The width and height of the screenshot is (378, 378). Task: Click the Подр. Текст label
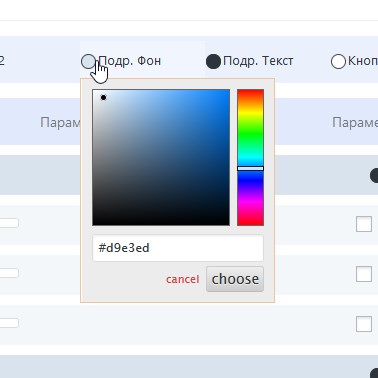click(x=258, y=61)
